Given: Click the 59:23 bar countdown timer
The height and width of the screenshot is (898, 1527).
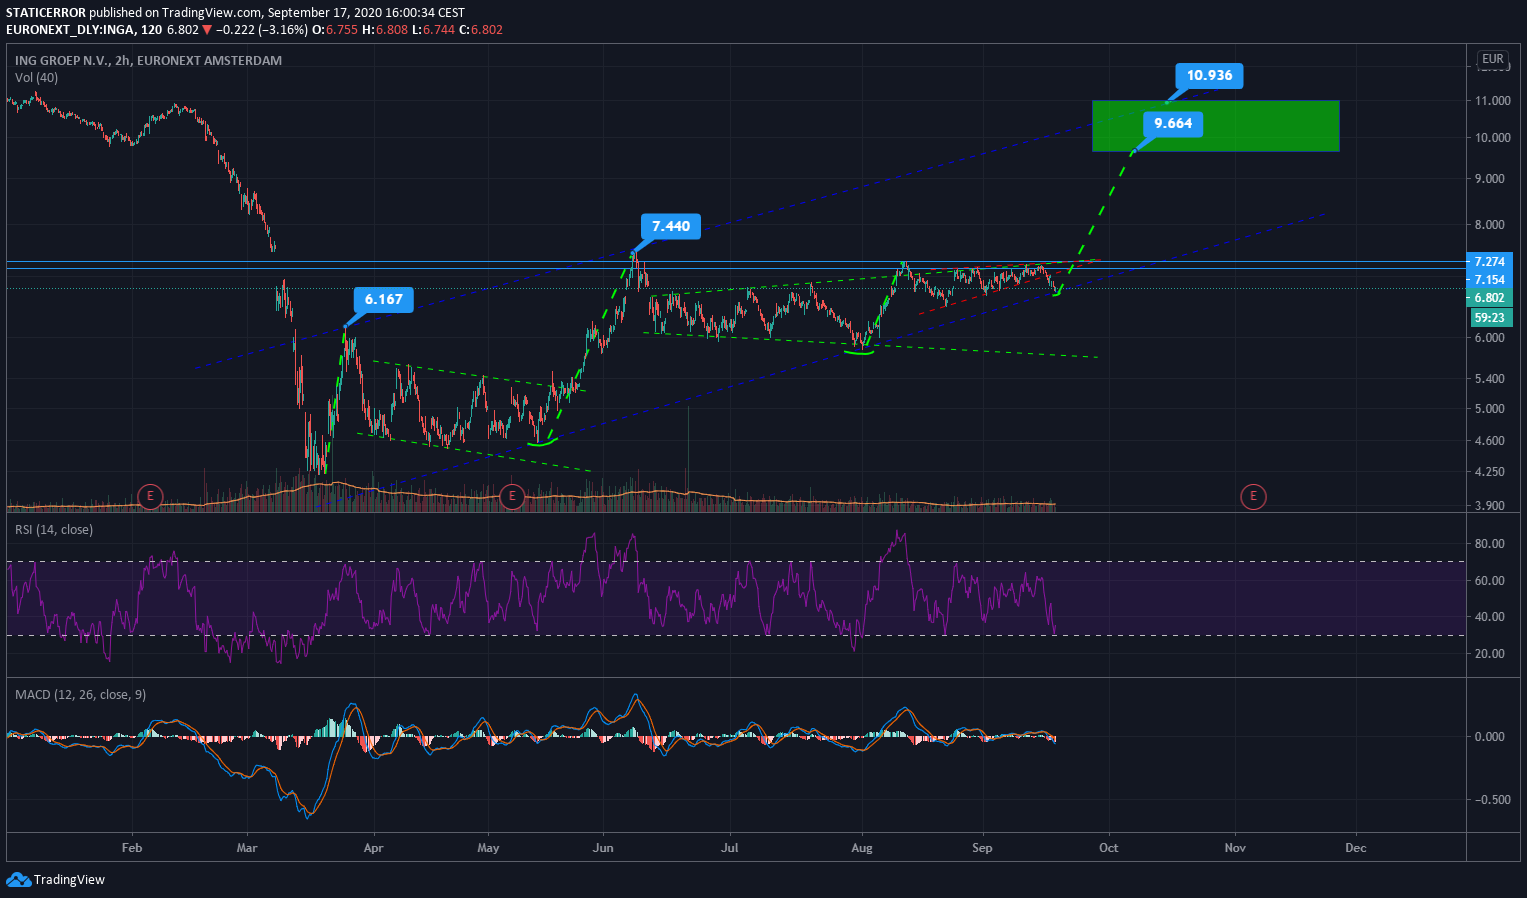Looking at the screenshot, I should tap(1489, 318).
